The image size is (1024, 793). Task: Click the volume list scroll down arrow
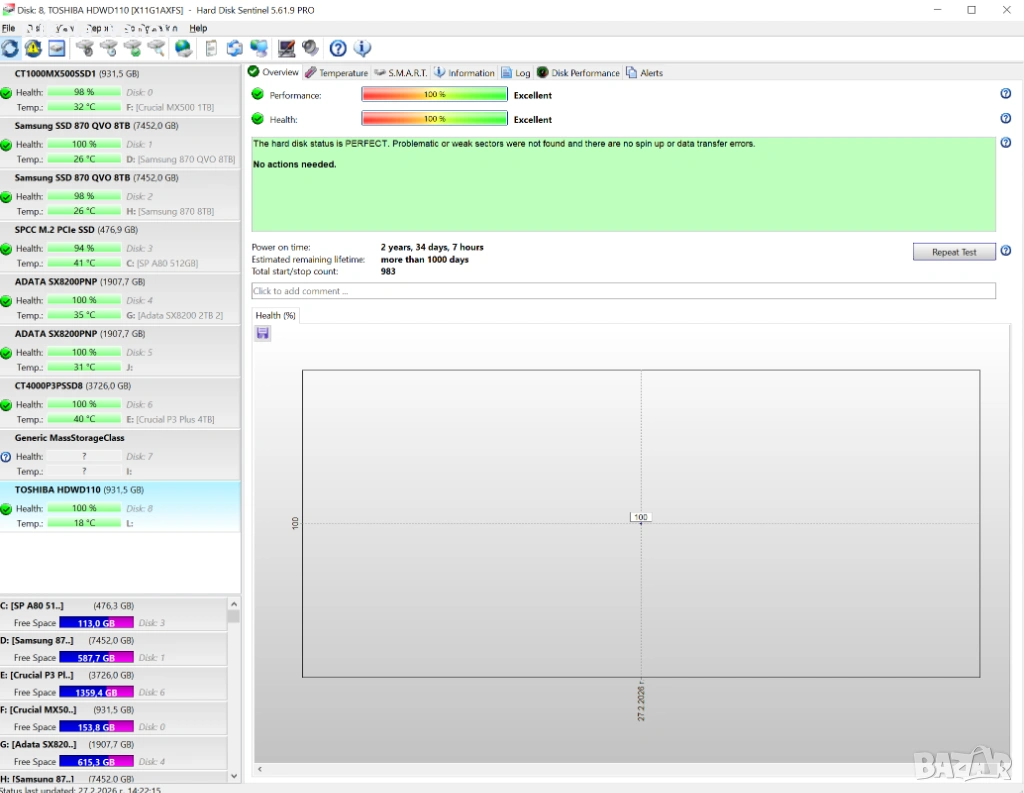tap(234, 775)
